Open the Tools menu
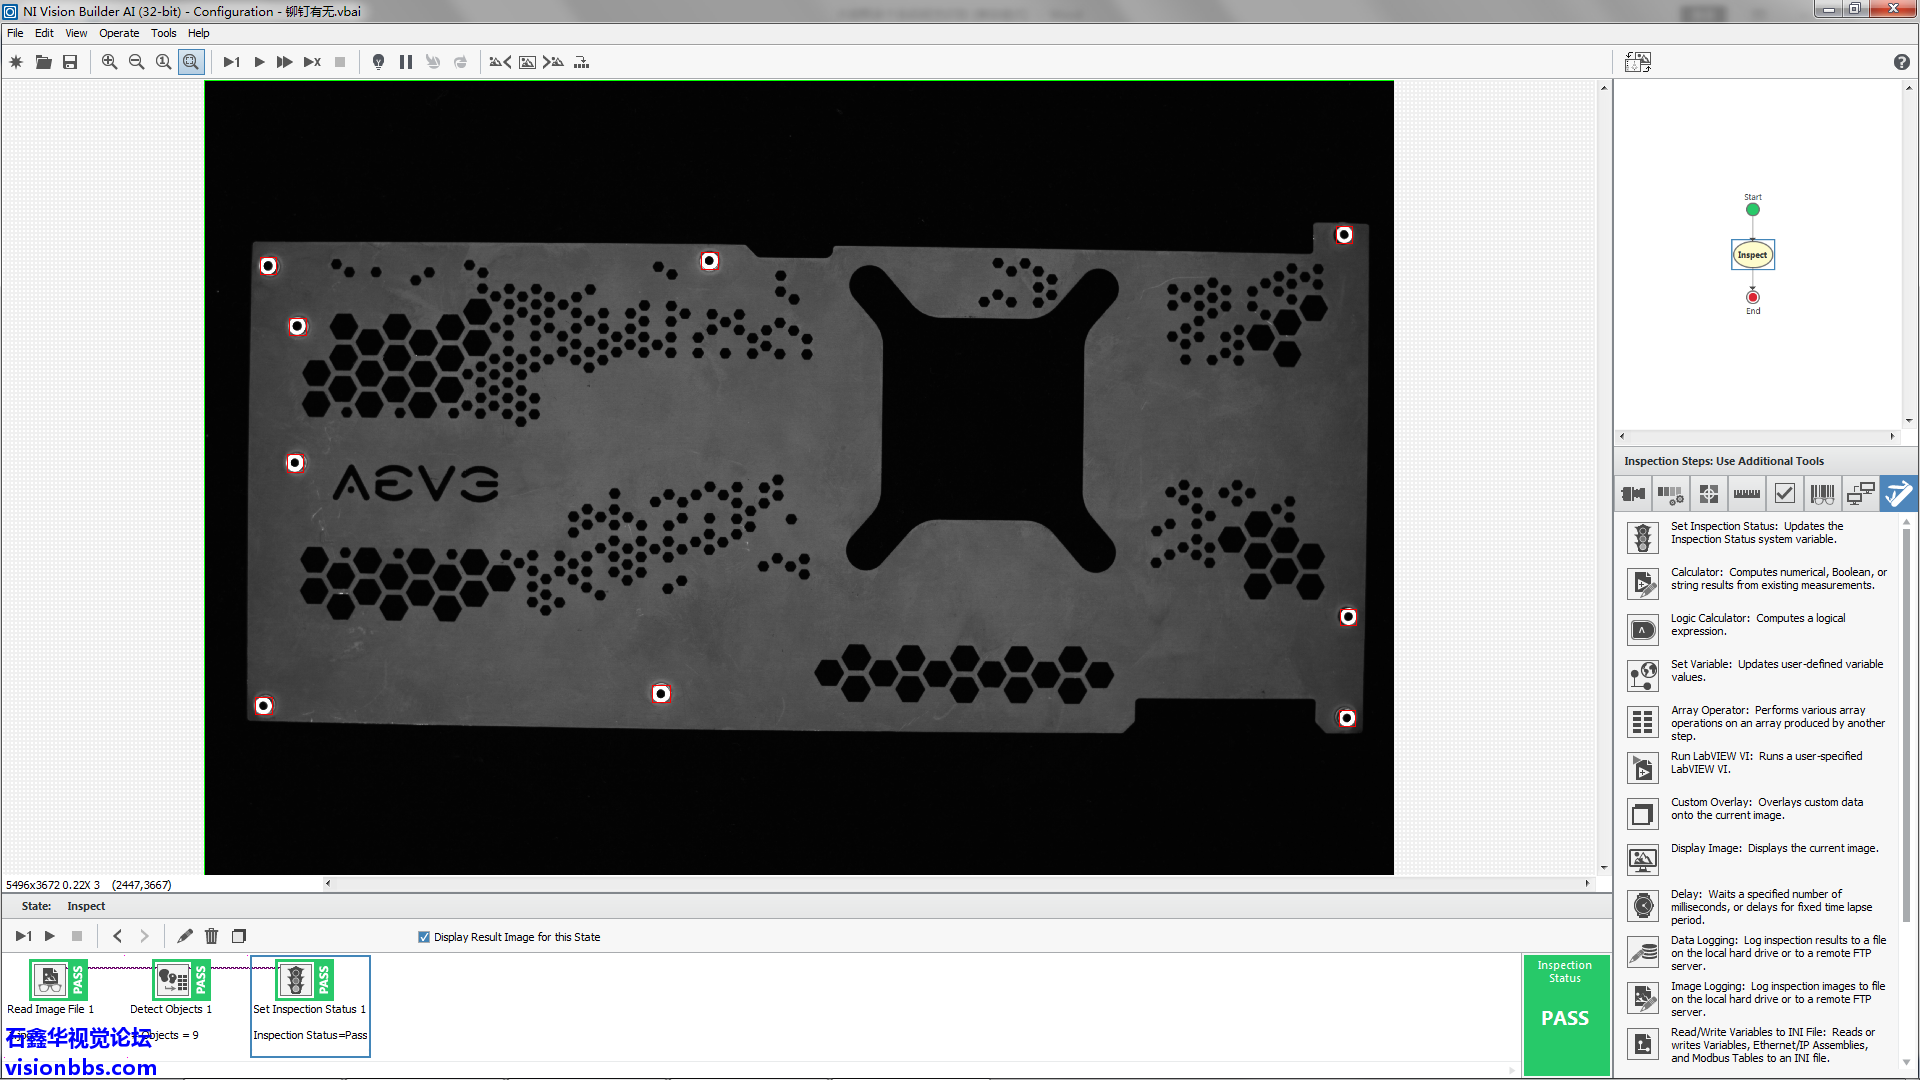Viewport: 1920px width, 1080px height. tap(163, 33)
